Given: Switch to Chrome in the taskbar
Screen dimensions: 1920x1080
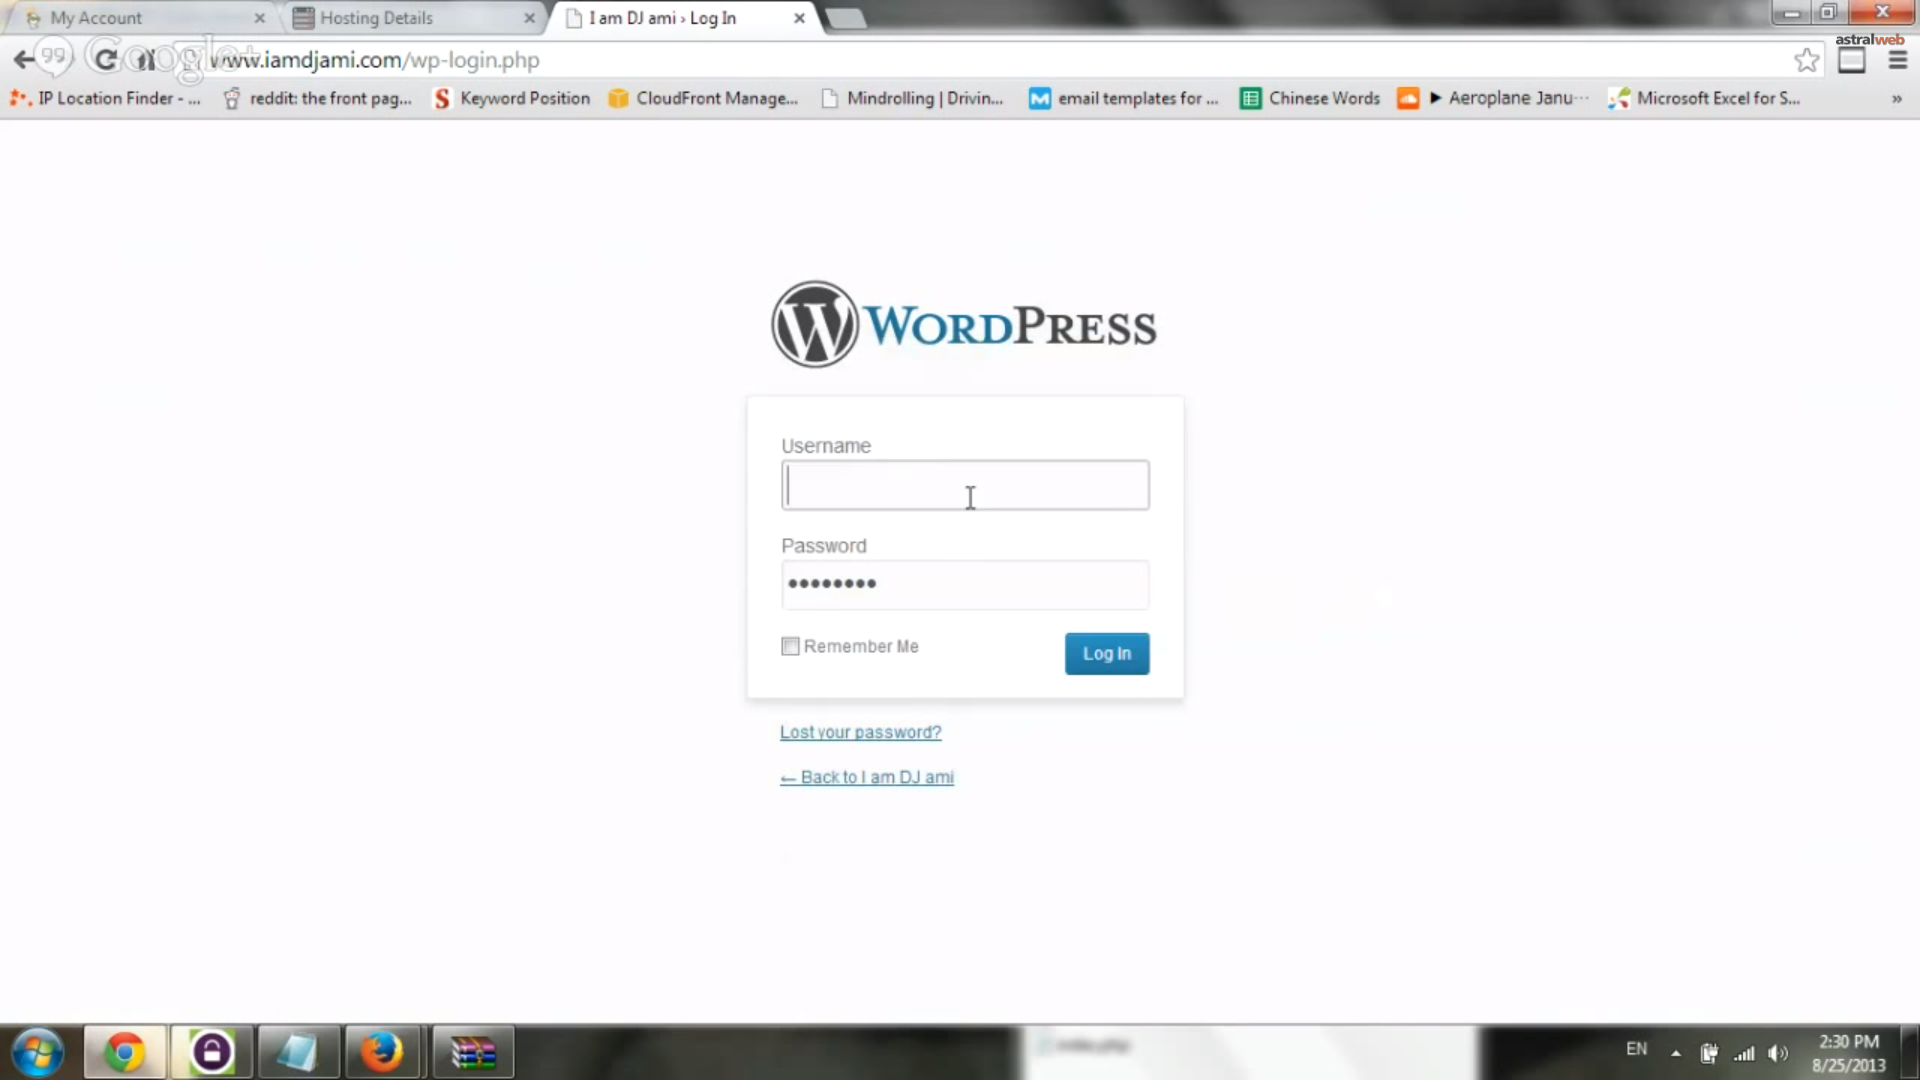Looking at the screenshot, I should pos(125,1052).
